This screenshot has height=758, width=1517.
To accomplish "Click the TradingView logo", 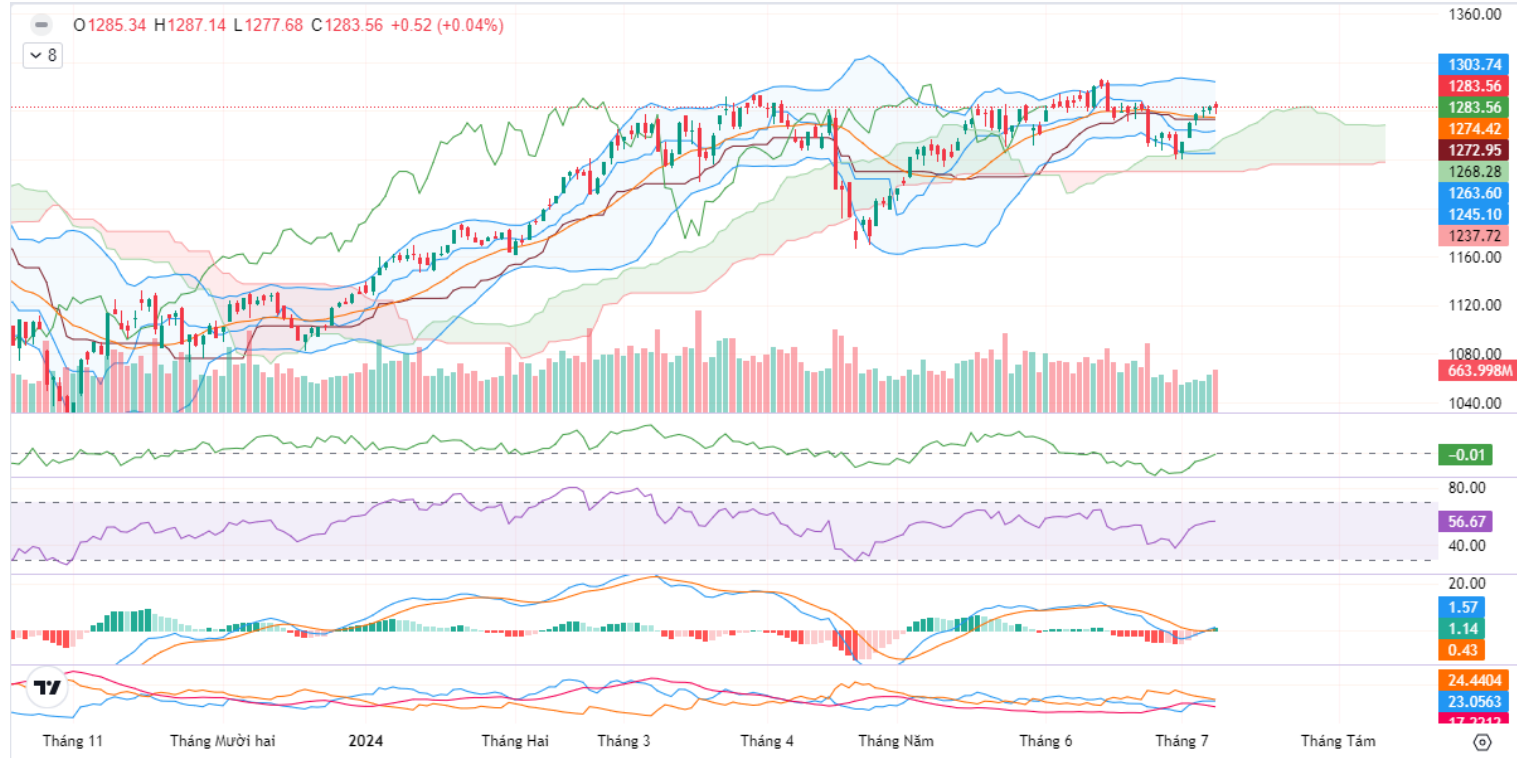I will pyautogui.click(x=45, y=688).
